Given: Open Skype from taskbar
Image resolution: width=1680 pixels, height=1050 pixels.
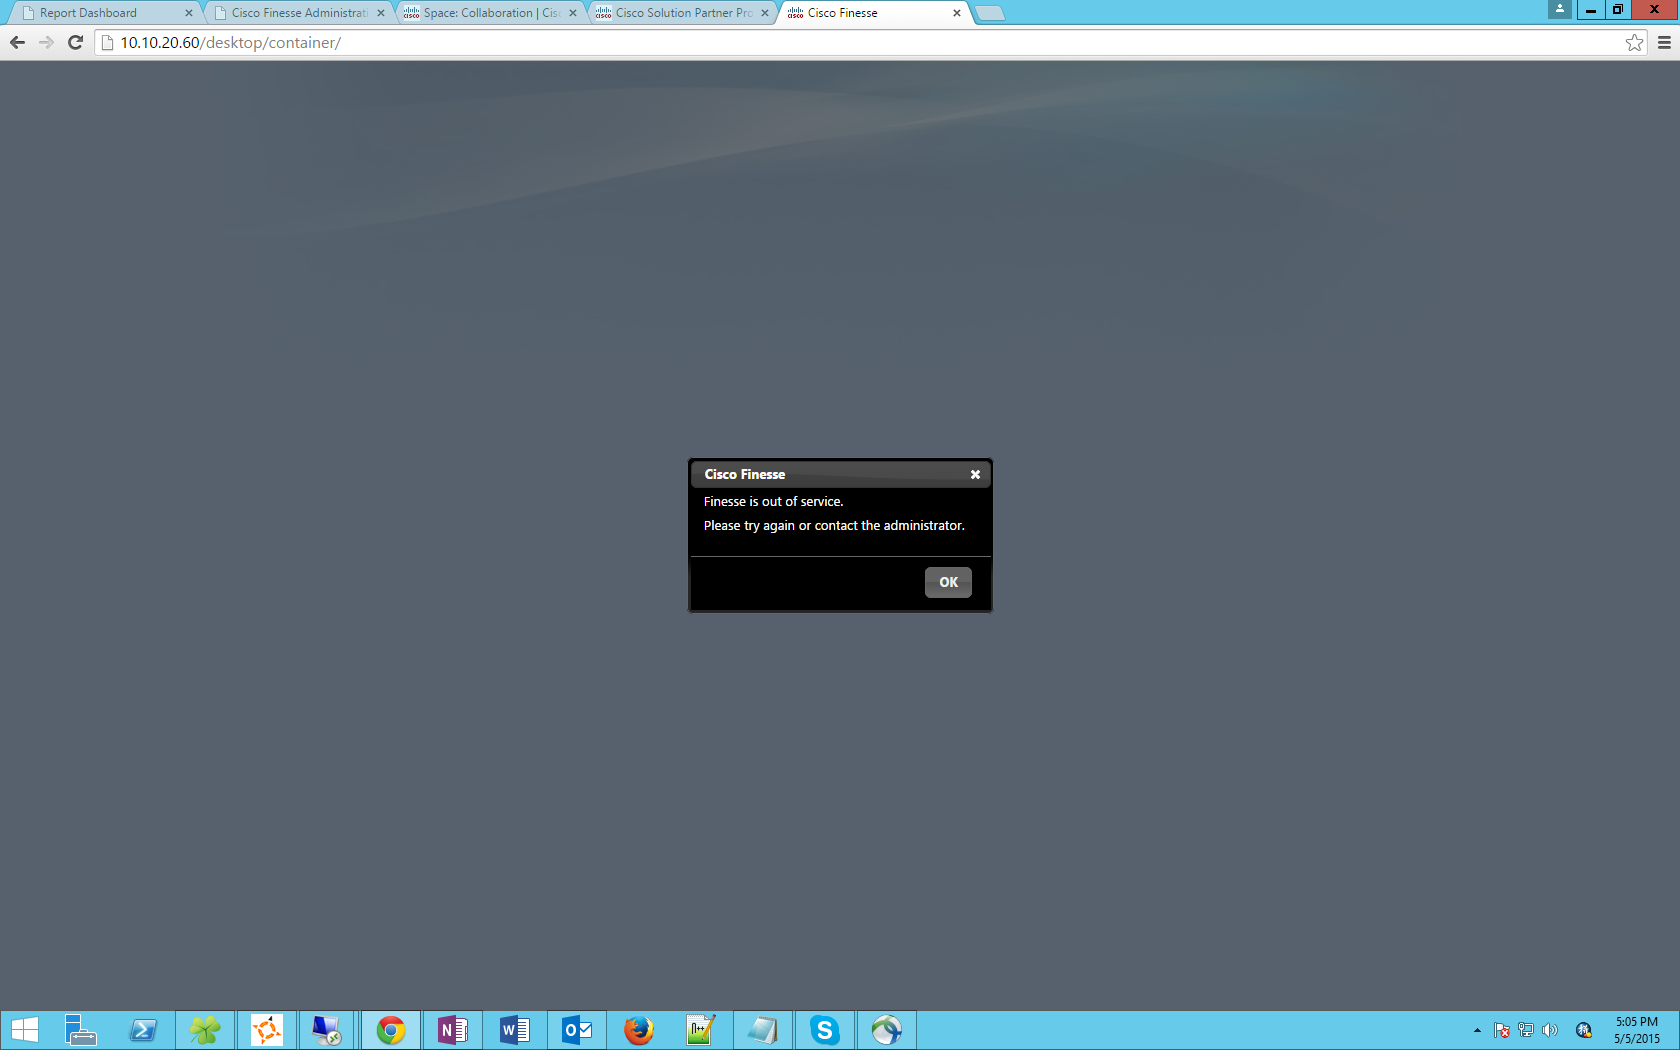Looking at the screenshot, I should coord(825,1030).
